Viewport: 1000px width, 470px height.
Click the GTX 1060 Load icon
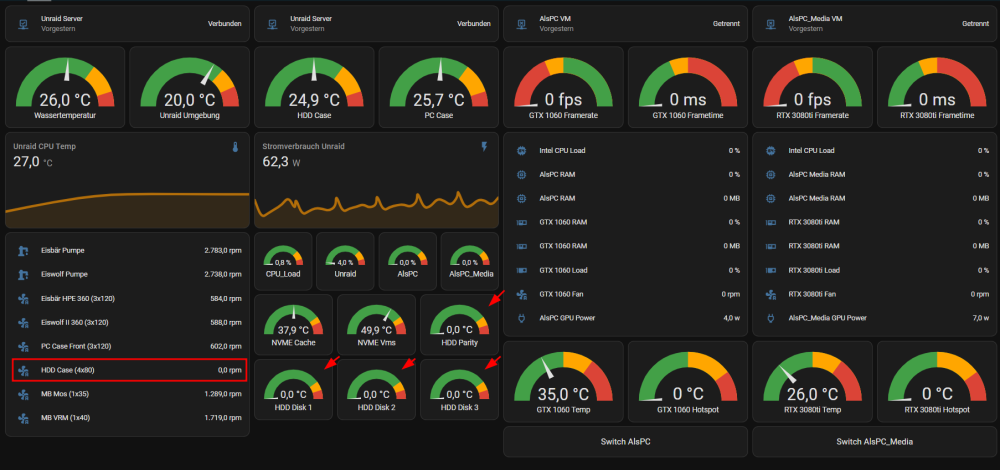tap(522, 270)
